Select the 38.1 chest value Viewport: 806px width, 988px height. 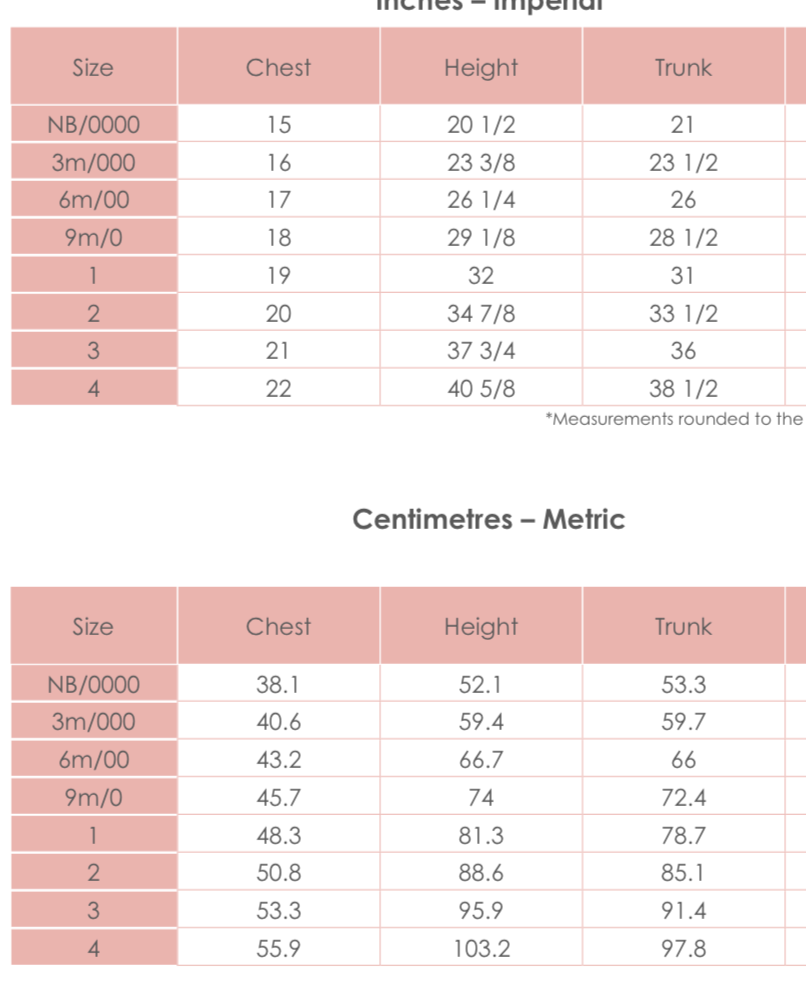[x=278, y=685]
